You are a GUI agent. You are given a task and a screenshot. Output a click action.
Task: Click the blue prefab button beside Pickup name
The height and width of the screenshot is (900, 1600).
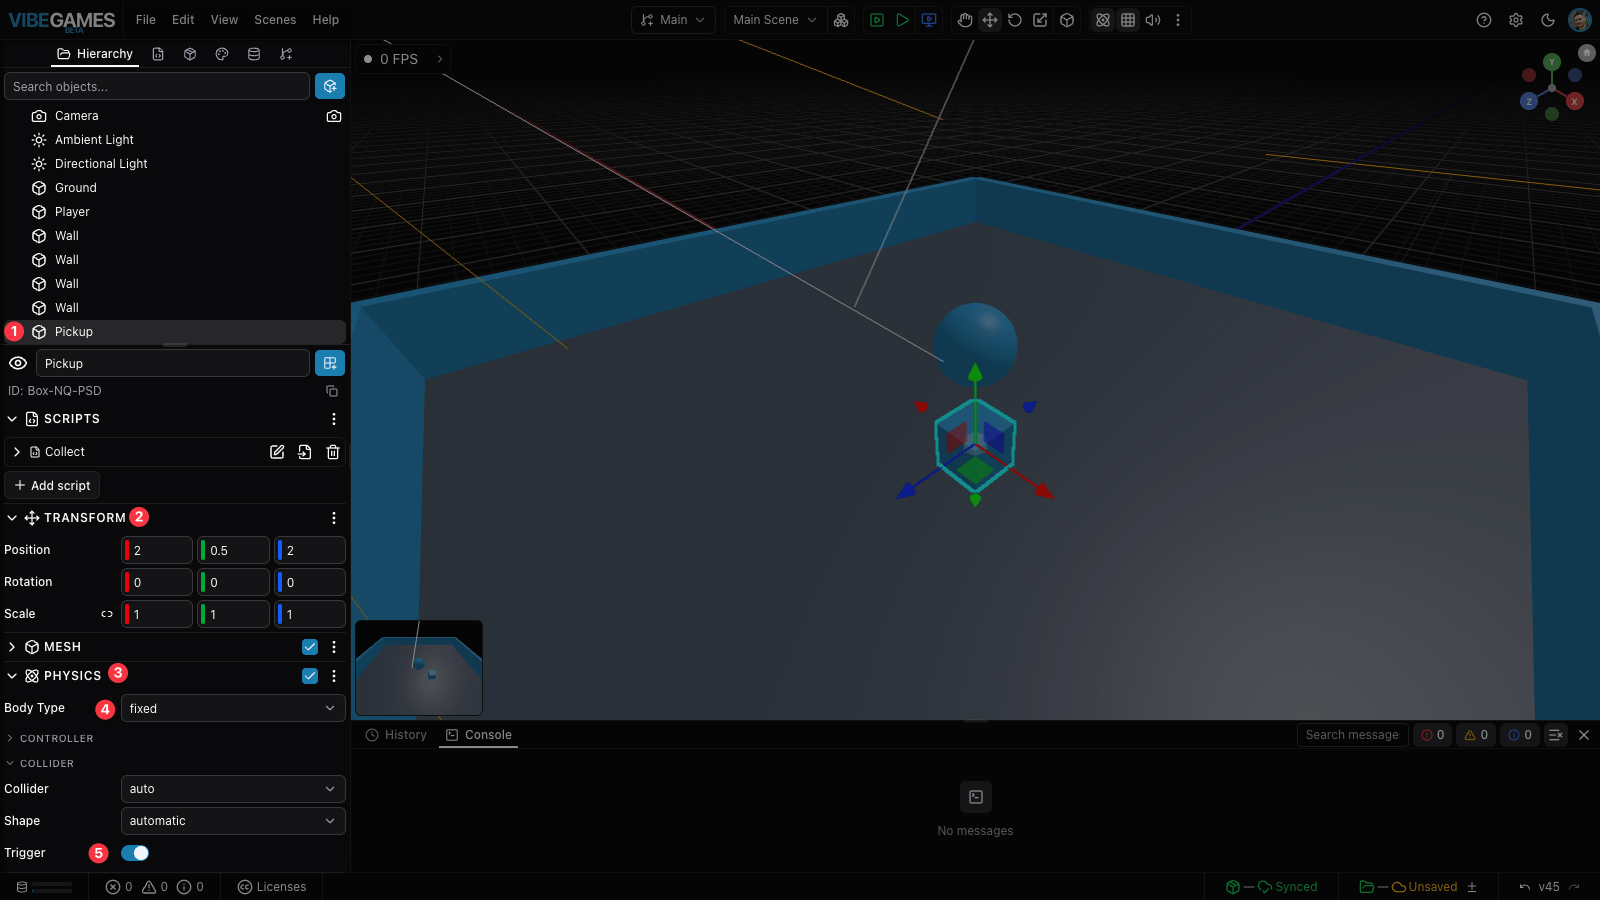coord(330,363)
